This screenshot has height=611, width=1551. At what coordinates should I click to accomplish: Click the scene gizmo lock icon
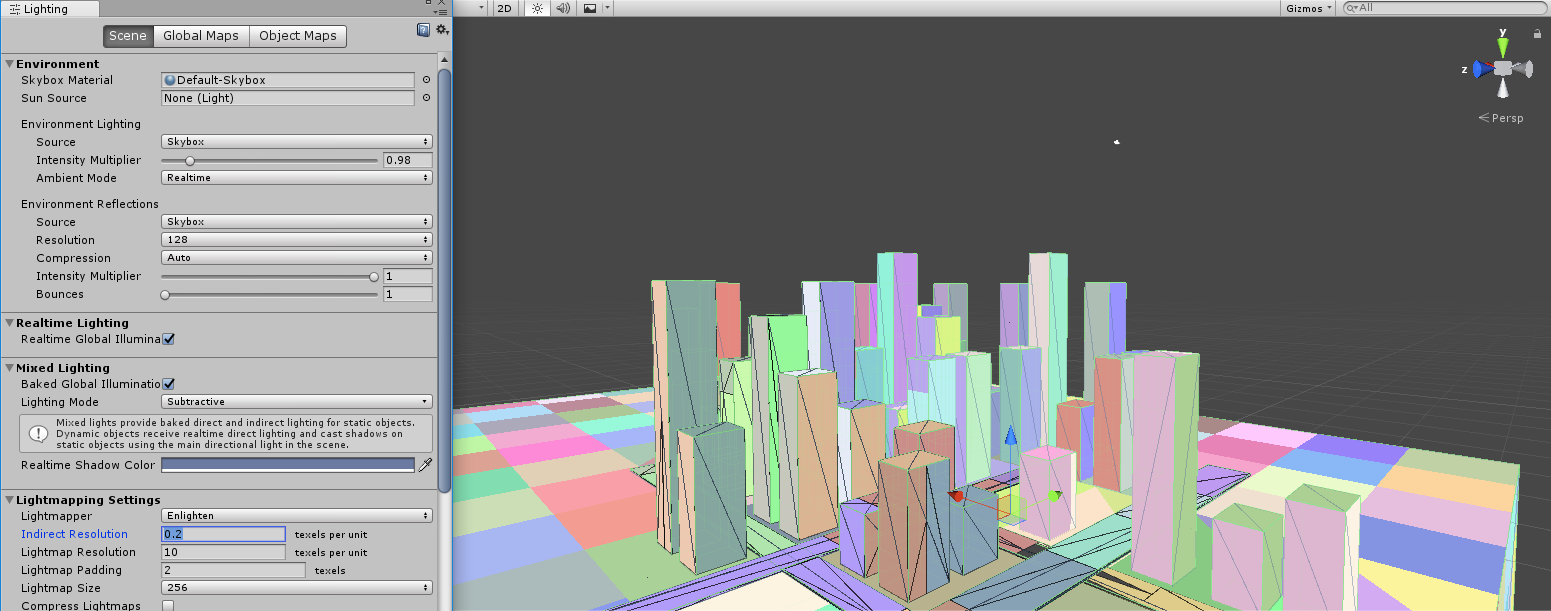click(x=1537, y=34)
